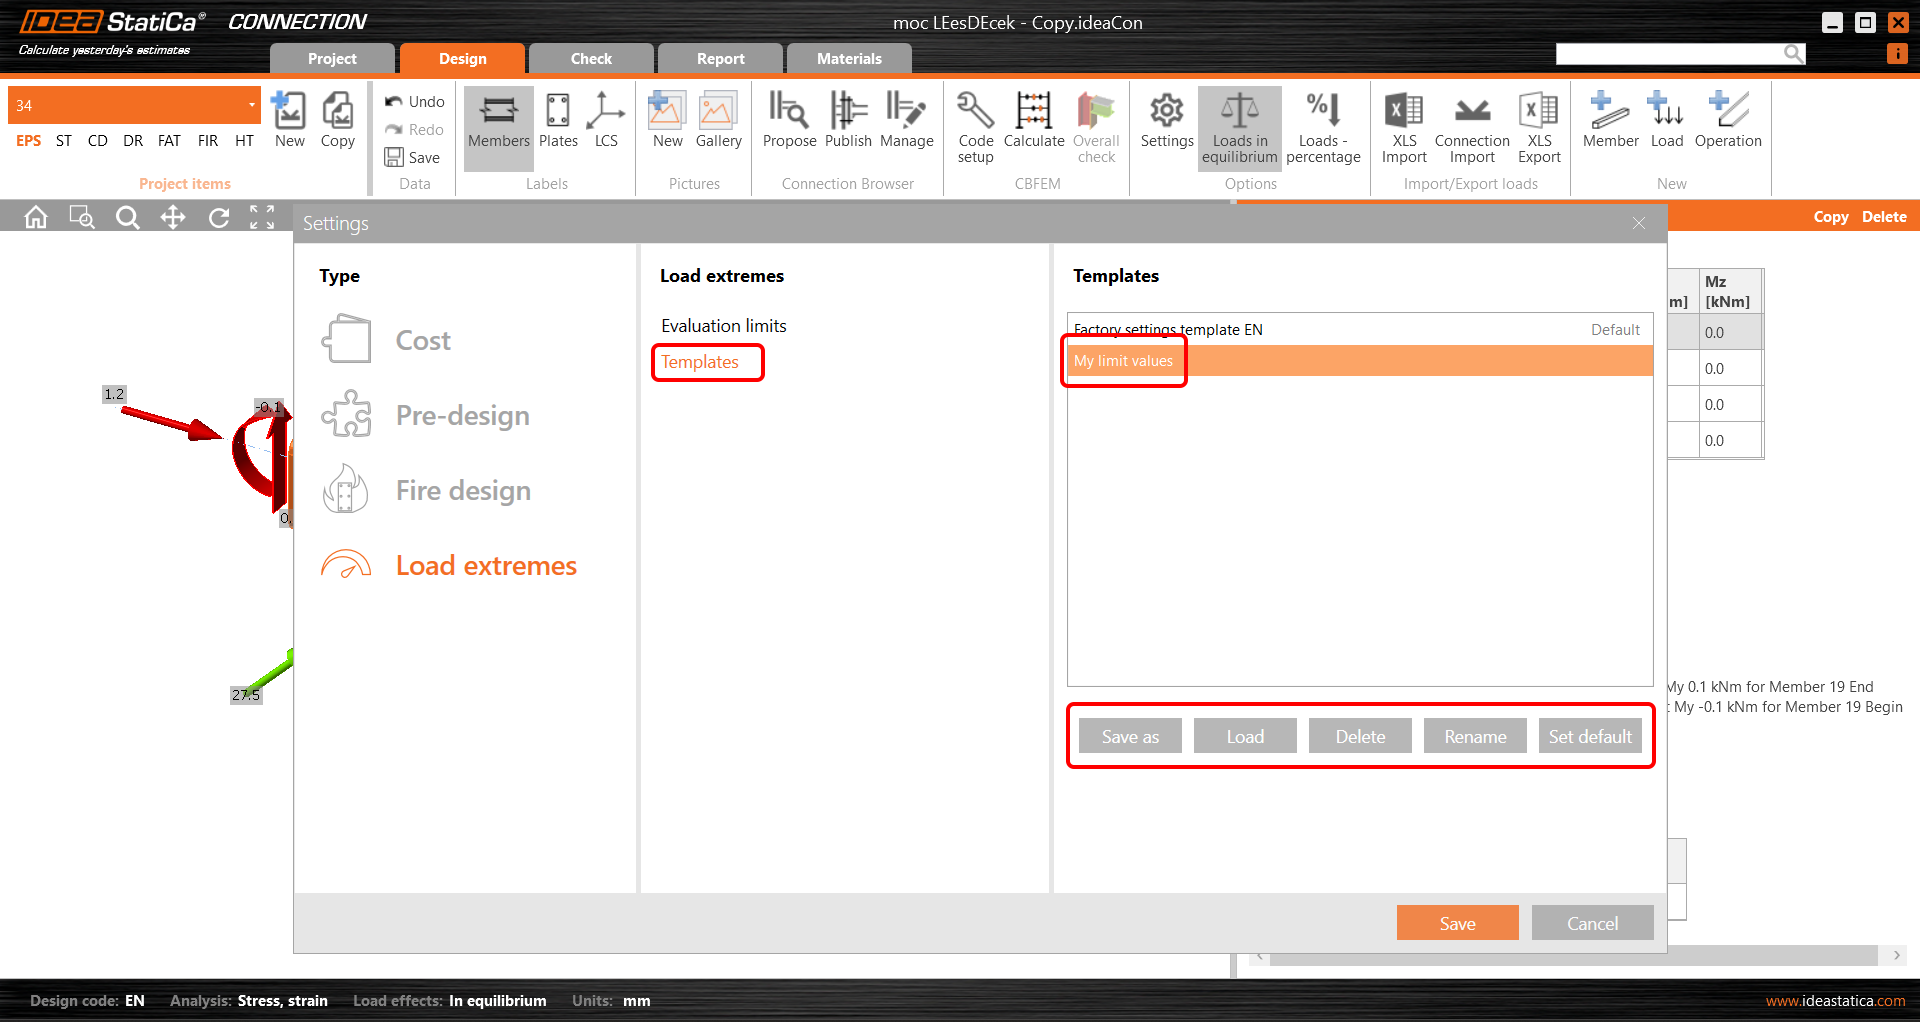Expand the project item 34 dropdown
The height and width of the screenshot is (1022, 1920).
point(251,105)
